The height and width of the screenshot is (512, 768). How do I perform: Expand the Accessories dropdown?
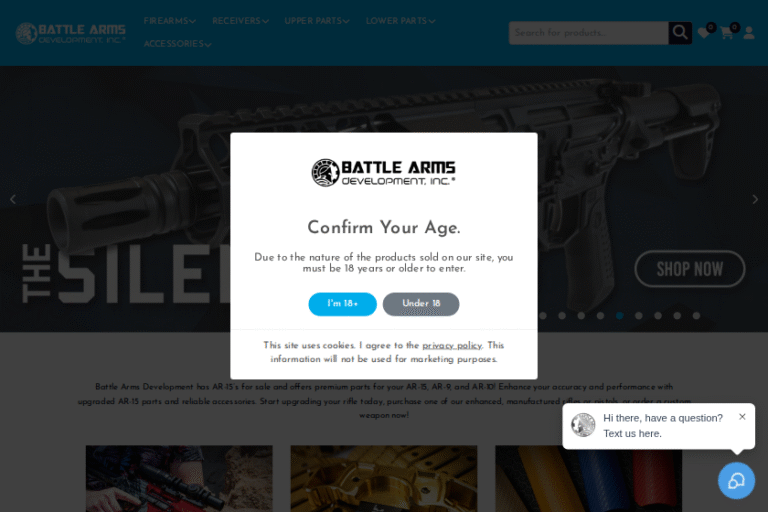point(177,44)
